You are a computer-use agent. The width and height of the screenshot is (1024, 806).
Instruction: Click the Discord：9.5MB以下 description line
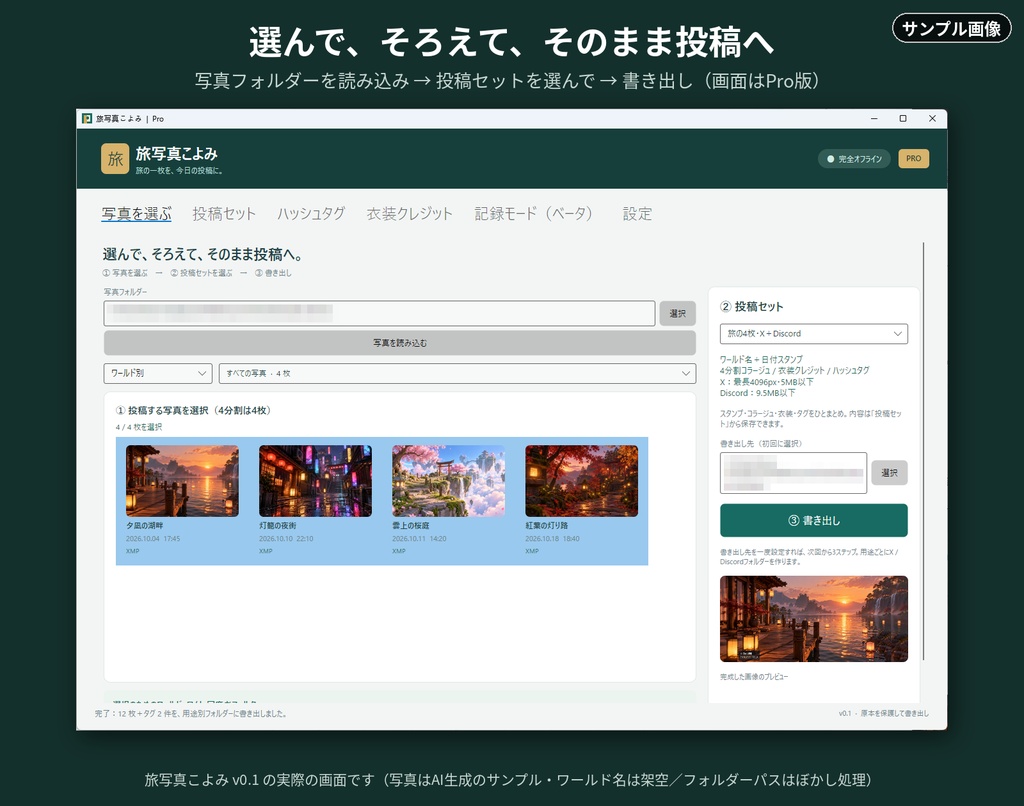tap(758, 393)
